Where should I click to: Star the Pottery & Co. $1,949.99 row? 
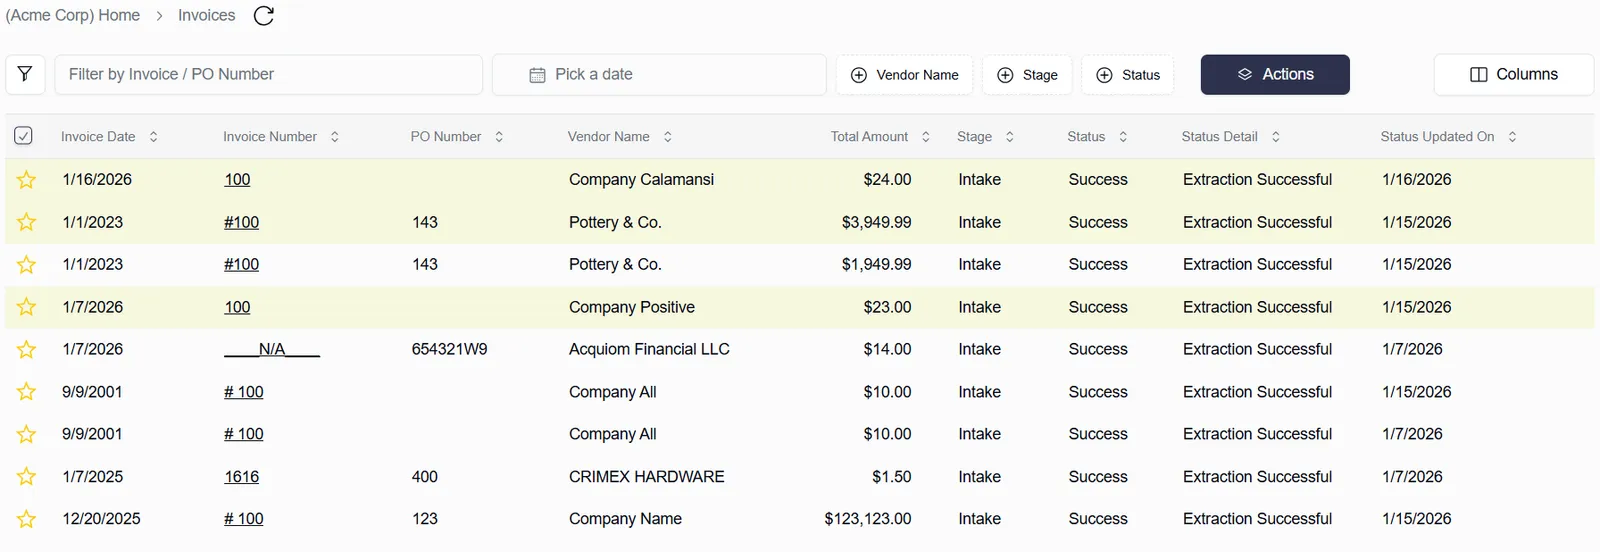click(x=27, y=265)
